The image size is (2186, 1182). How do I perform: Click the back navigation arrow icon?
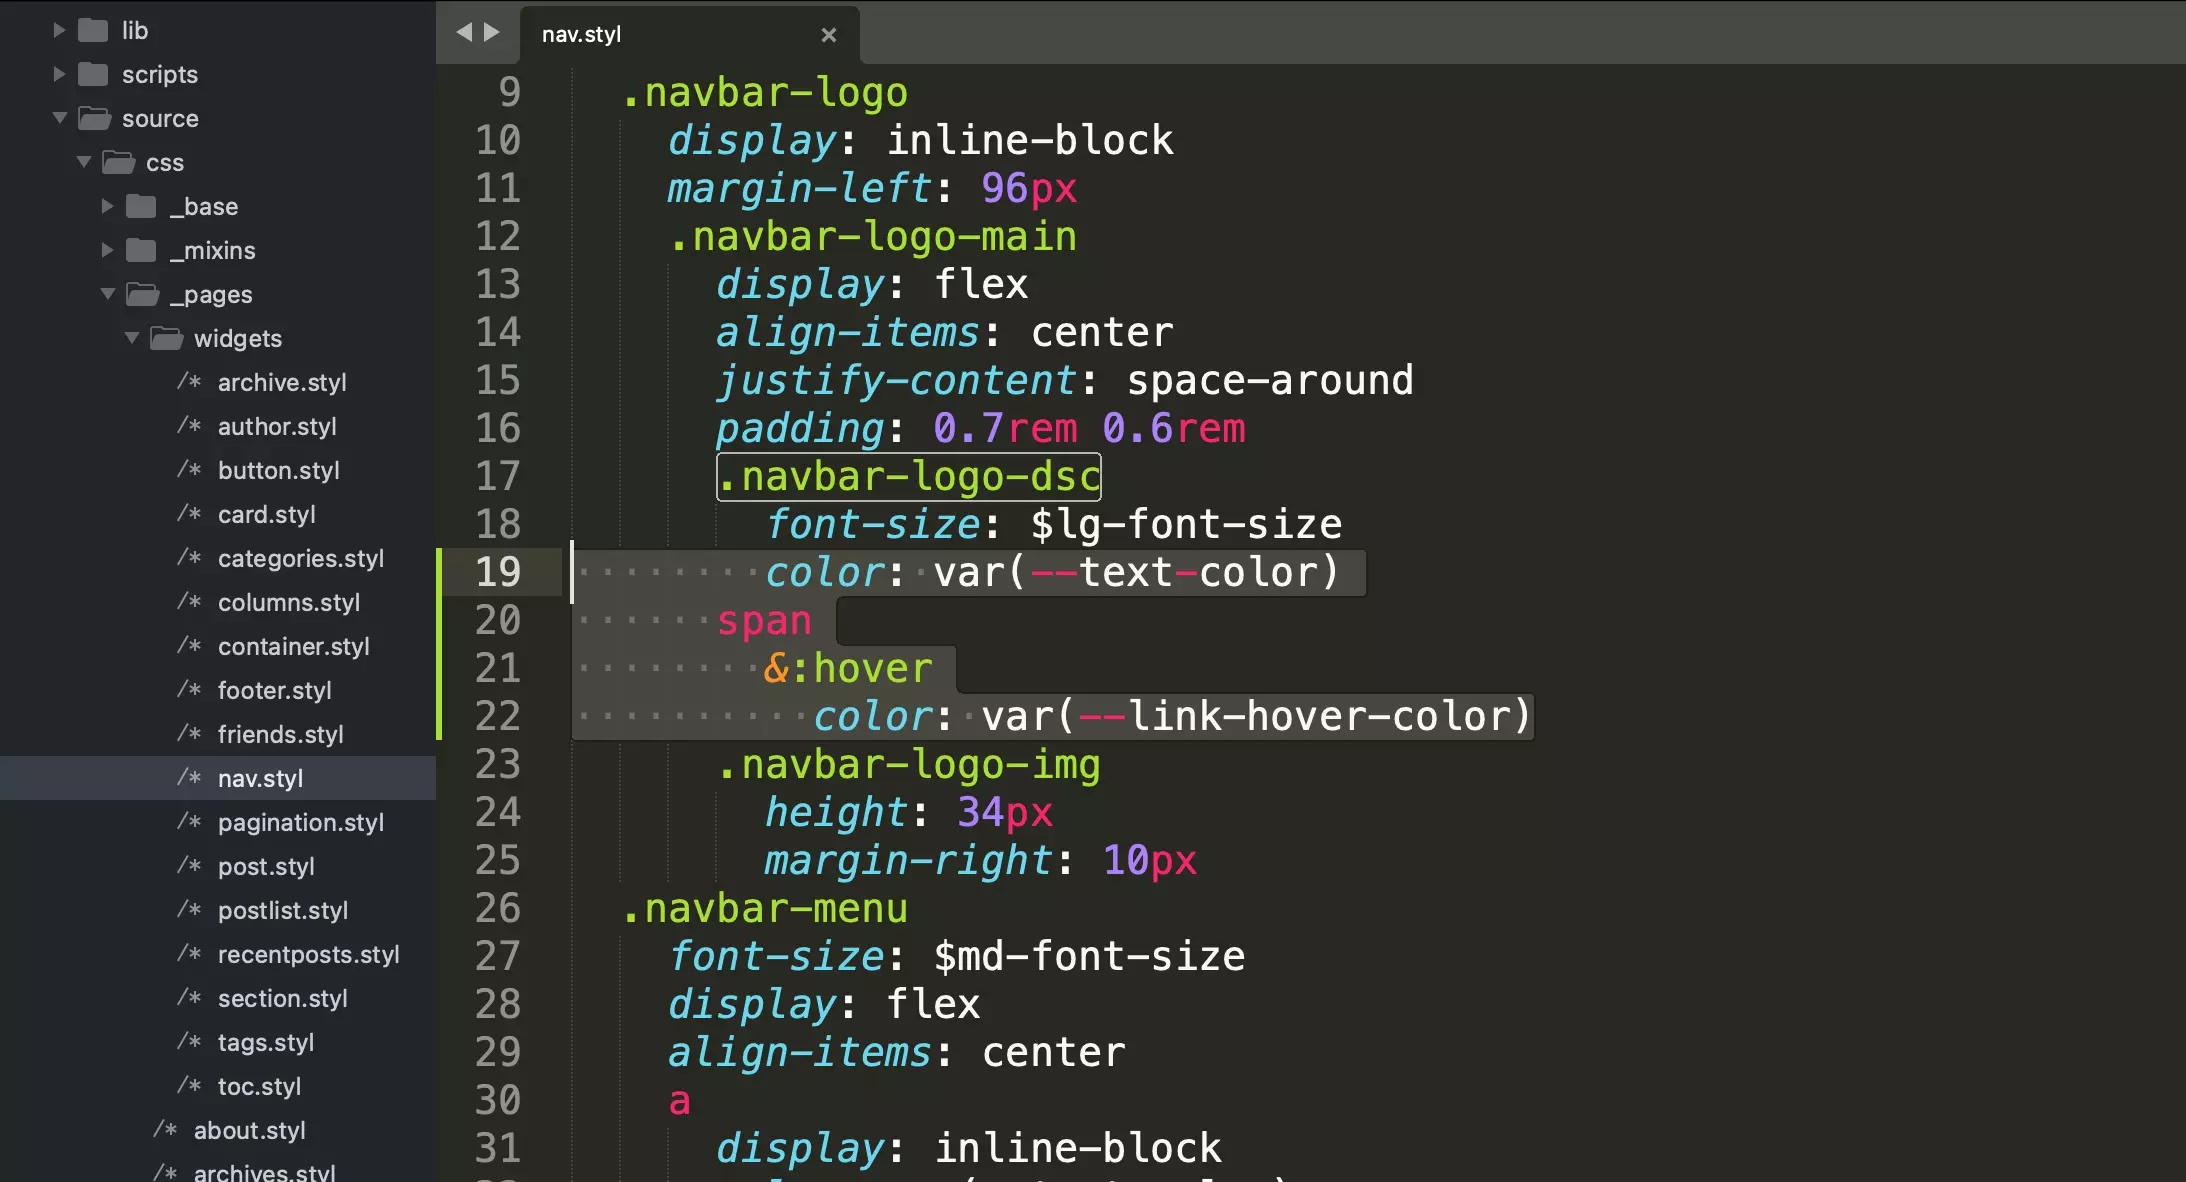[x=466, y=31]
